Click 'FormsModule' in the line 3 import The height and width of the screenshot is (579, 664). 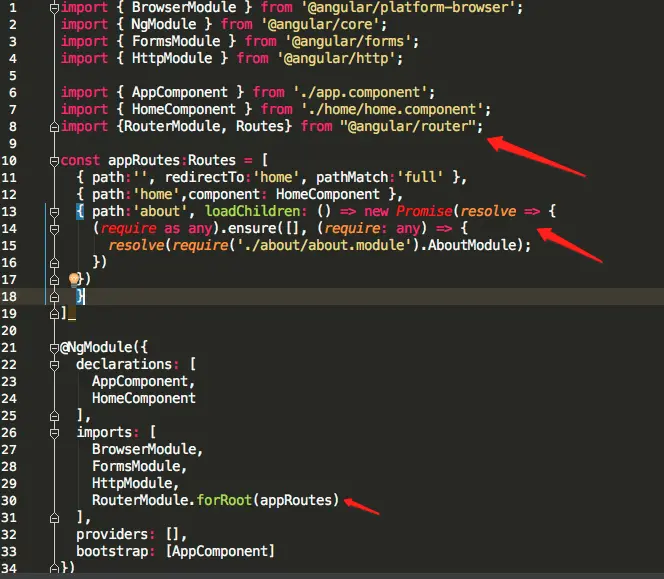tap(176, 41)
